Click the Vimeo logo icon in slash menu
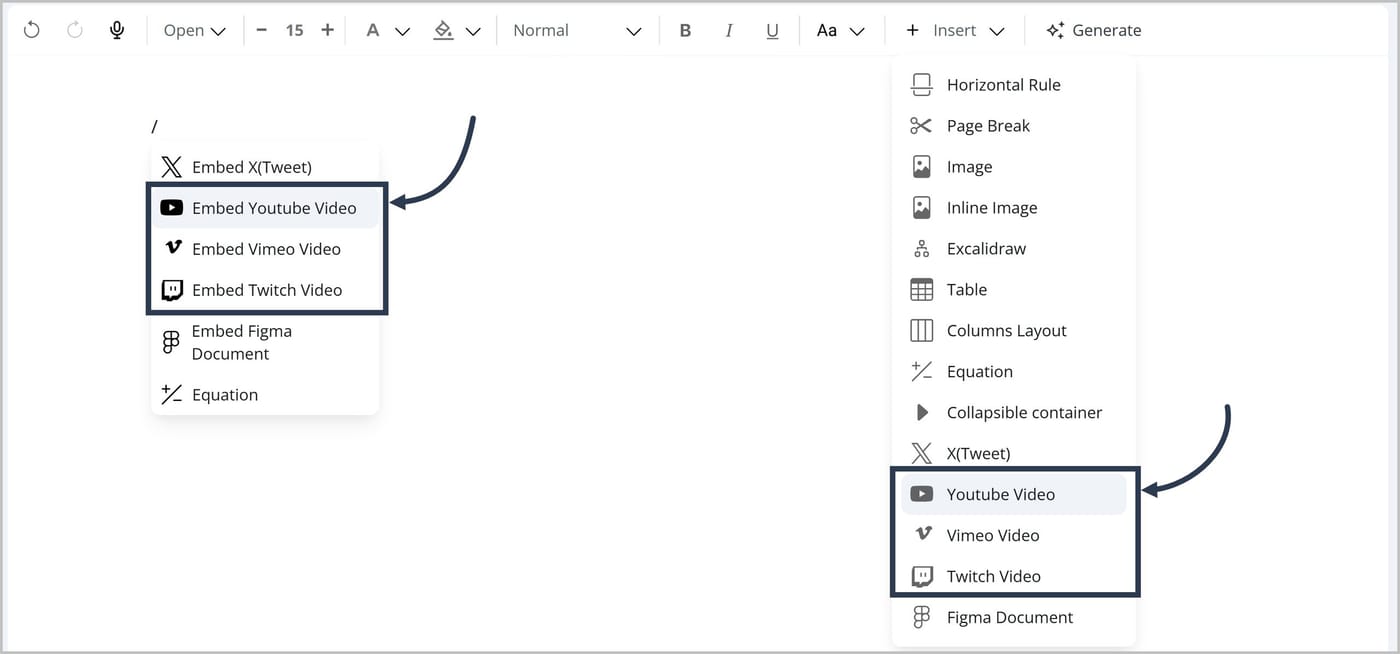The height and width of the screenshot is (654, 1400). (x=172, y=248)
